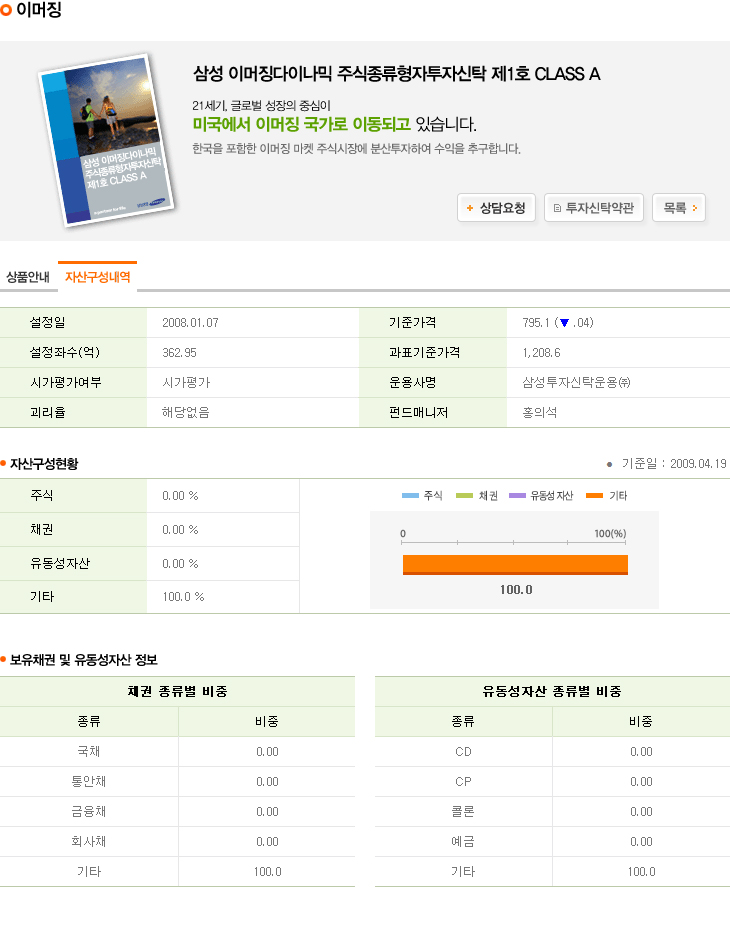Click the green 채권 legend swatch
The height and width of the screenshot is (931, 730).
[464, 496]
